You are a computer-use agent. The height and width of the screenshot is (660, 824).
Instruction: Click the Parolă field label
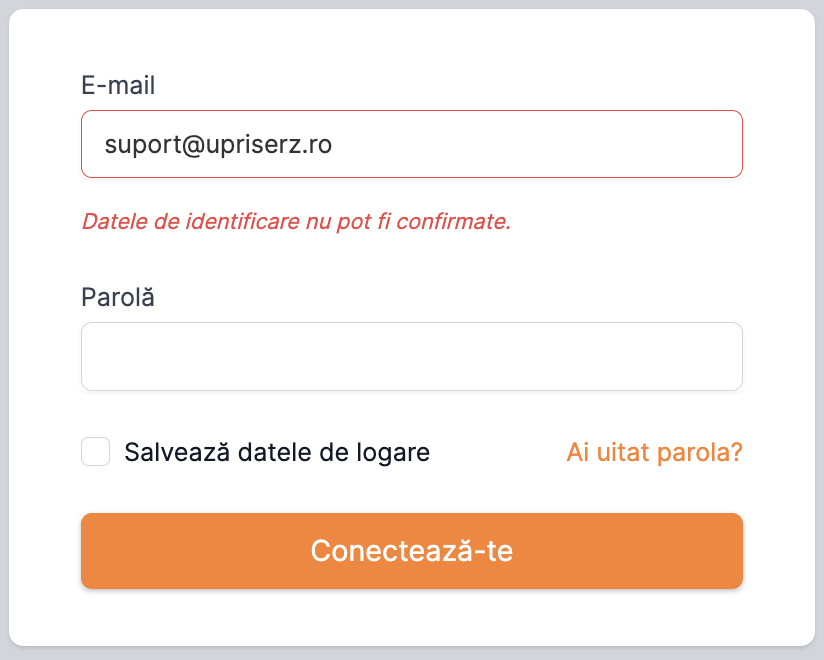coord(118,297)
